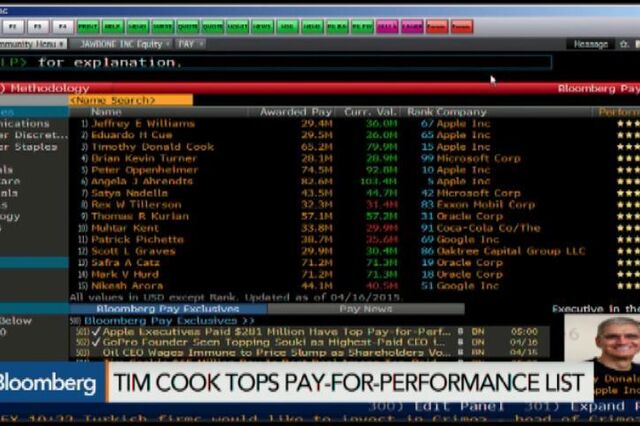
Task: Click the green NEWS toolbar button
Action: pyautogui.click(x=262, y=27)
